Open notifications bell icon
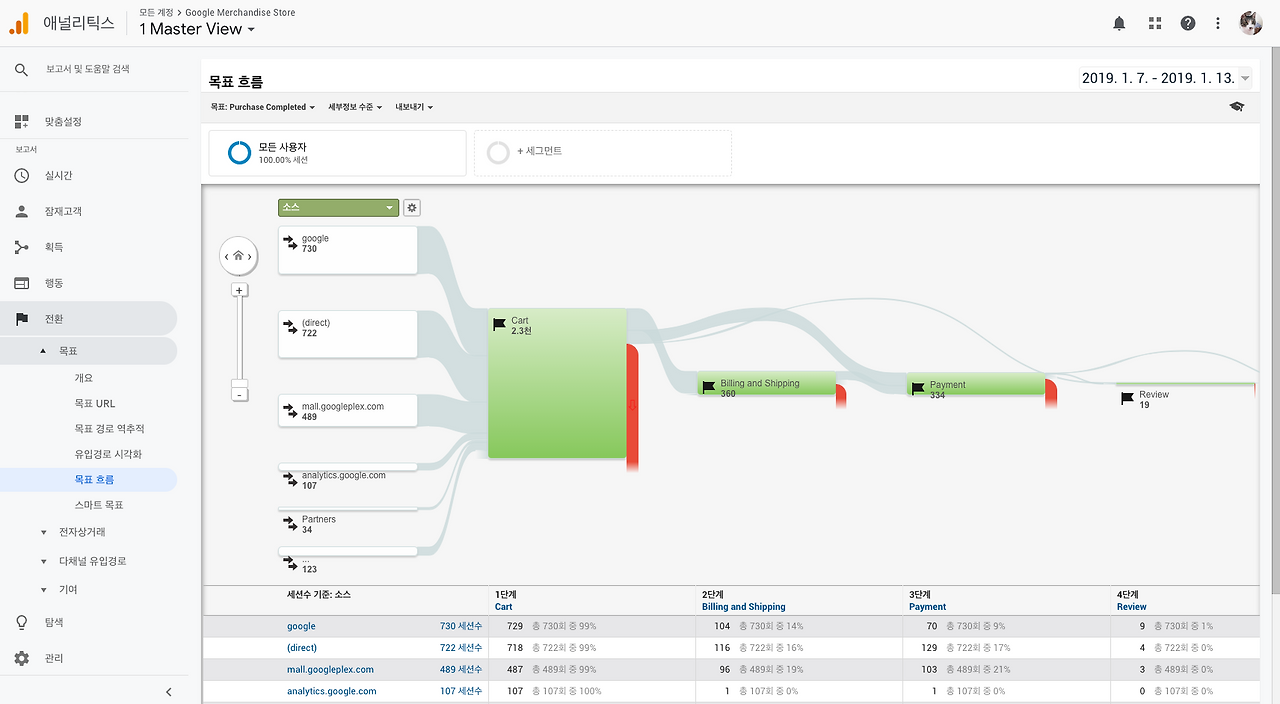 [x=1119, y=23]
